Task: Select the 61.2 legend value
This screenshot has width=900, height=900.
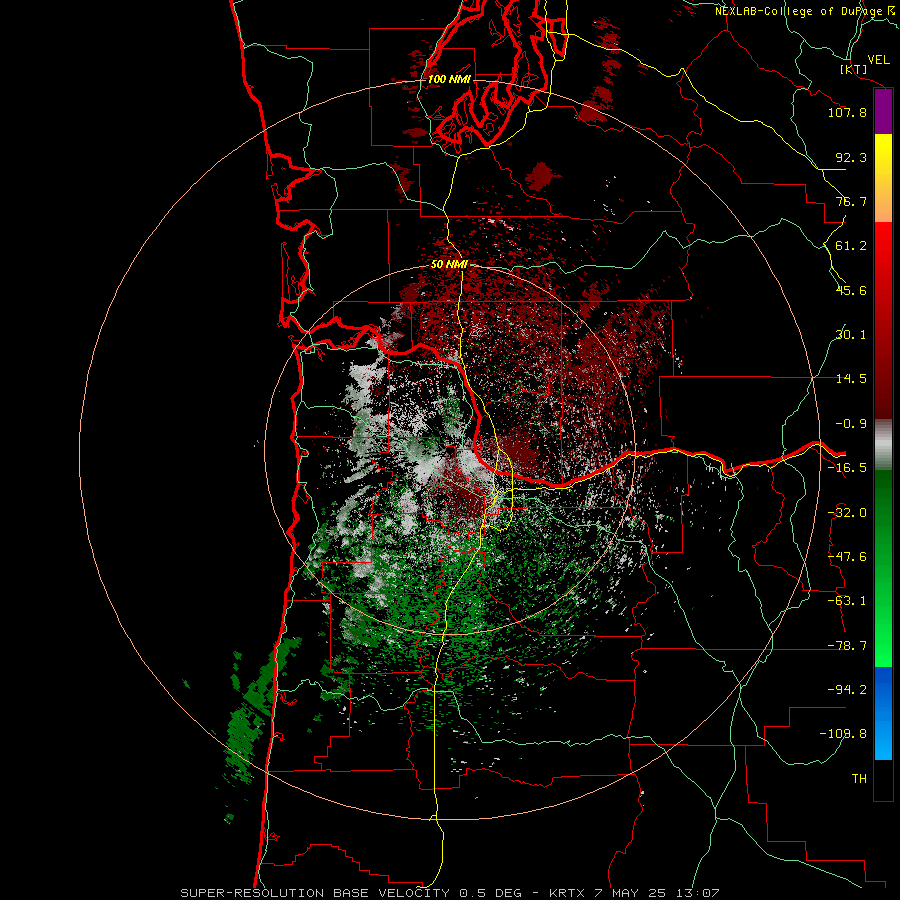Action: (x=851, y=246)
